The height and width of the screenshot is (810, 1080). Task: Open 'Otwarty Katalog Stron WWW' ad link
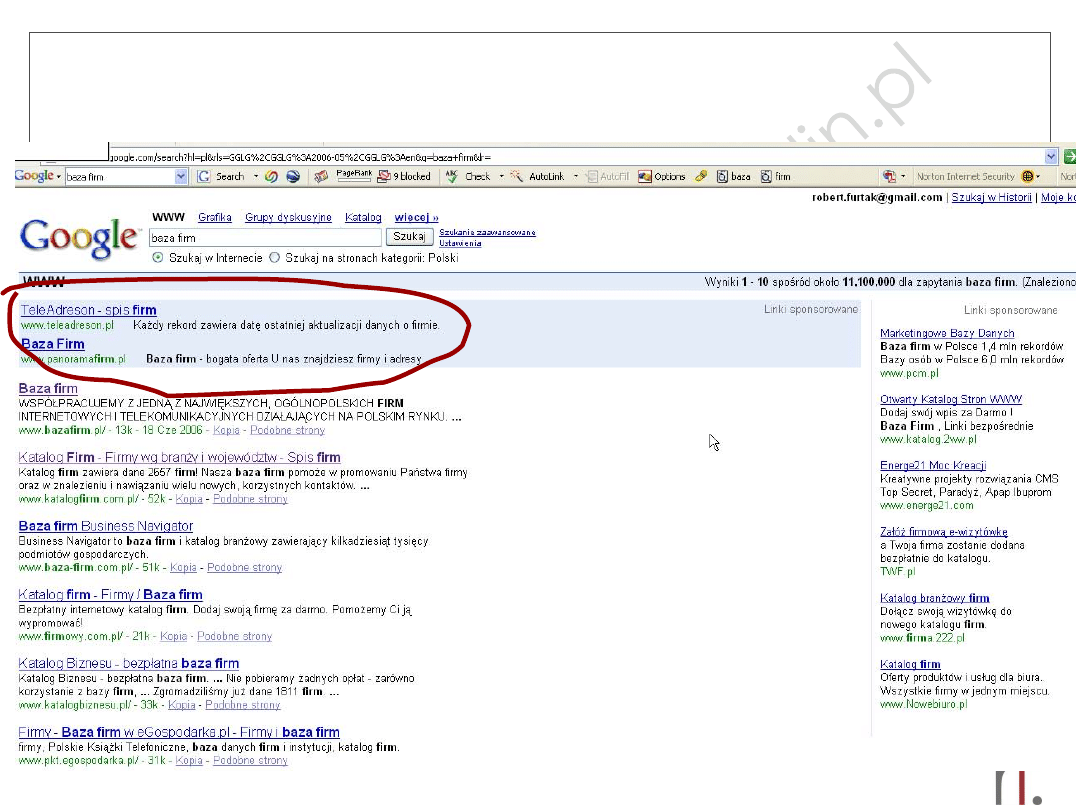[x=951, y=399]
